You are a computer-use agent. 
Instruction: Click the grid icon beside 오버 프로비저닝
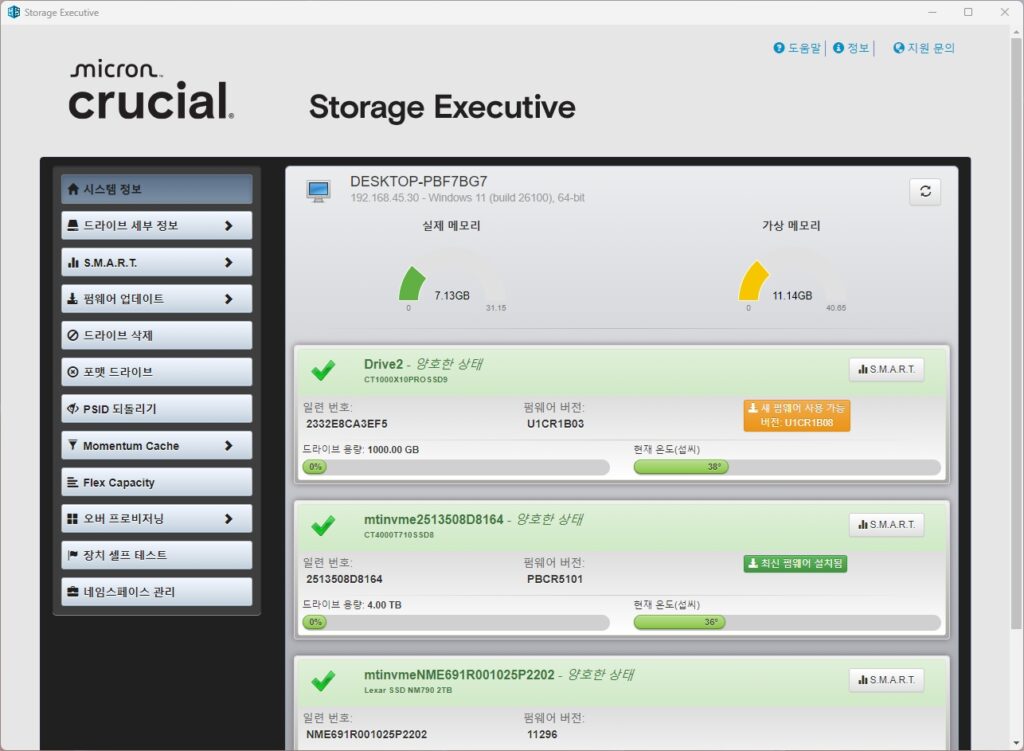72,519
